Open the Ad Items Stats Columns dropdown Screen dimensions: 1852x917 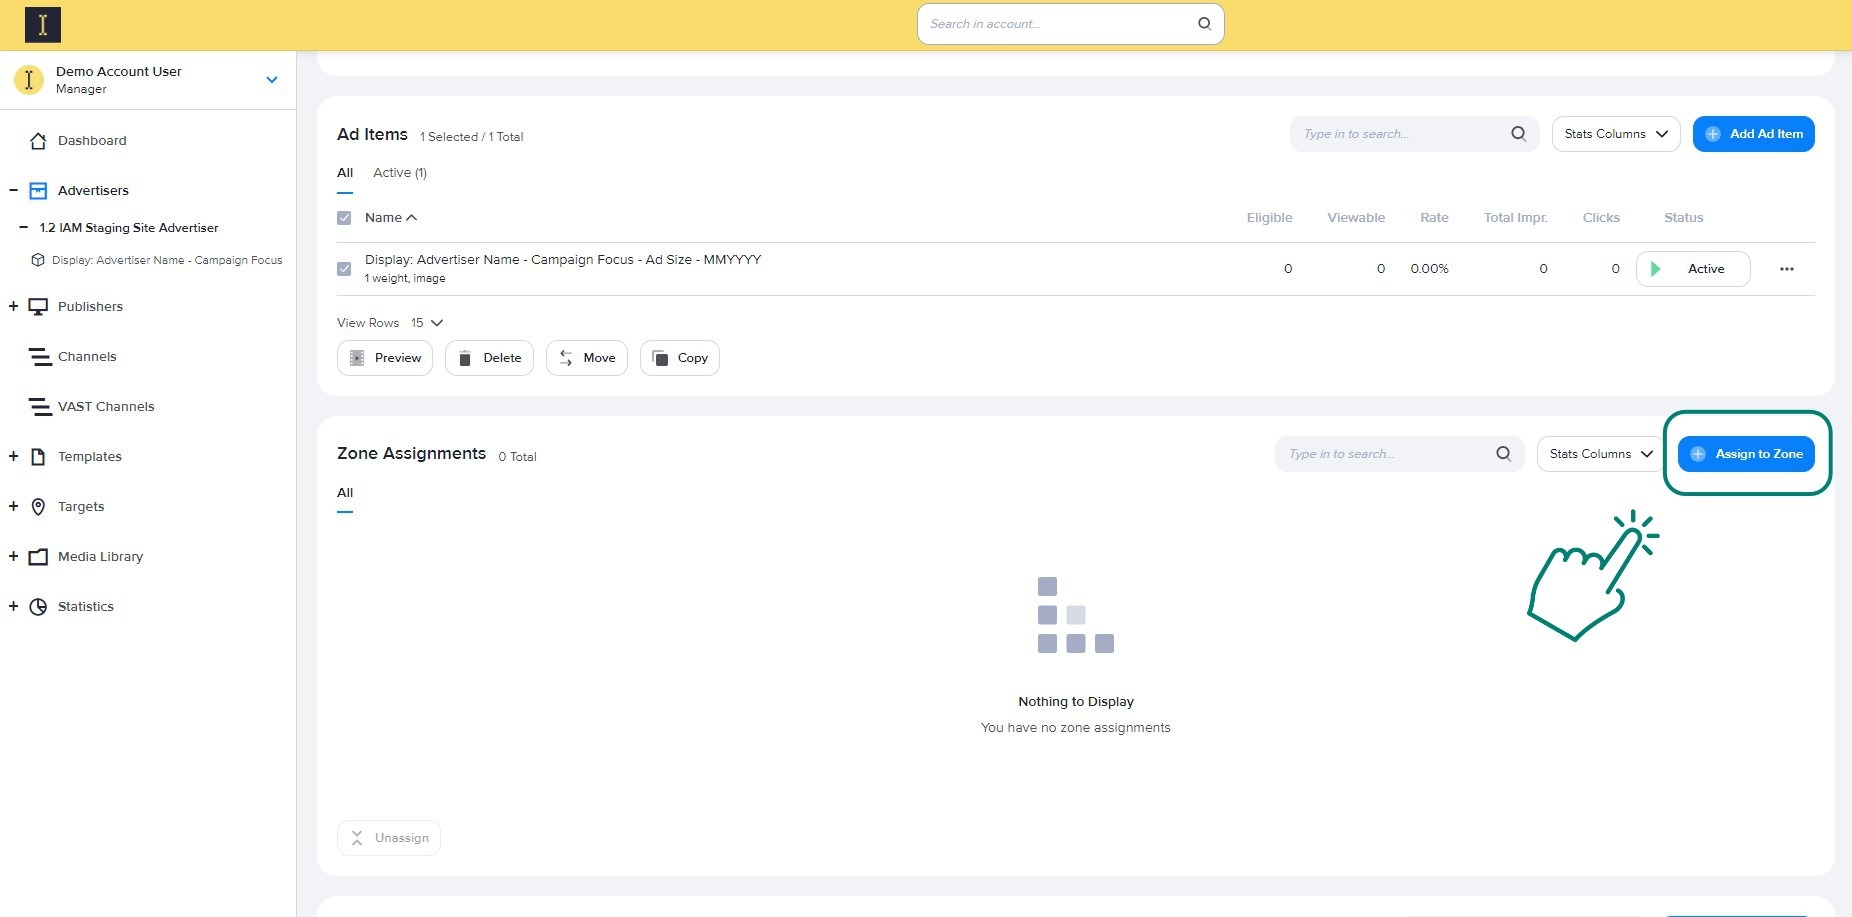[x=1615, y=134]
